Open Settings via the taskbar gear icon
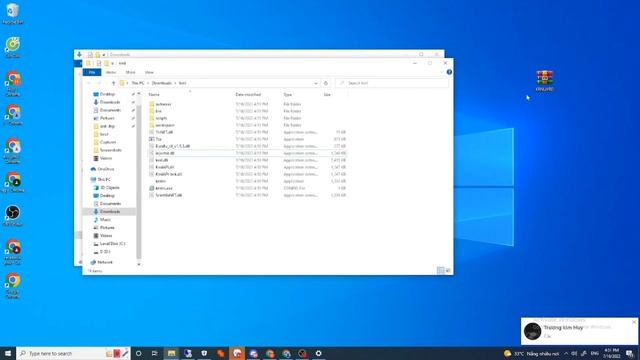Screen dimensions: 640x360 coord(318,353)
